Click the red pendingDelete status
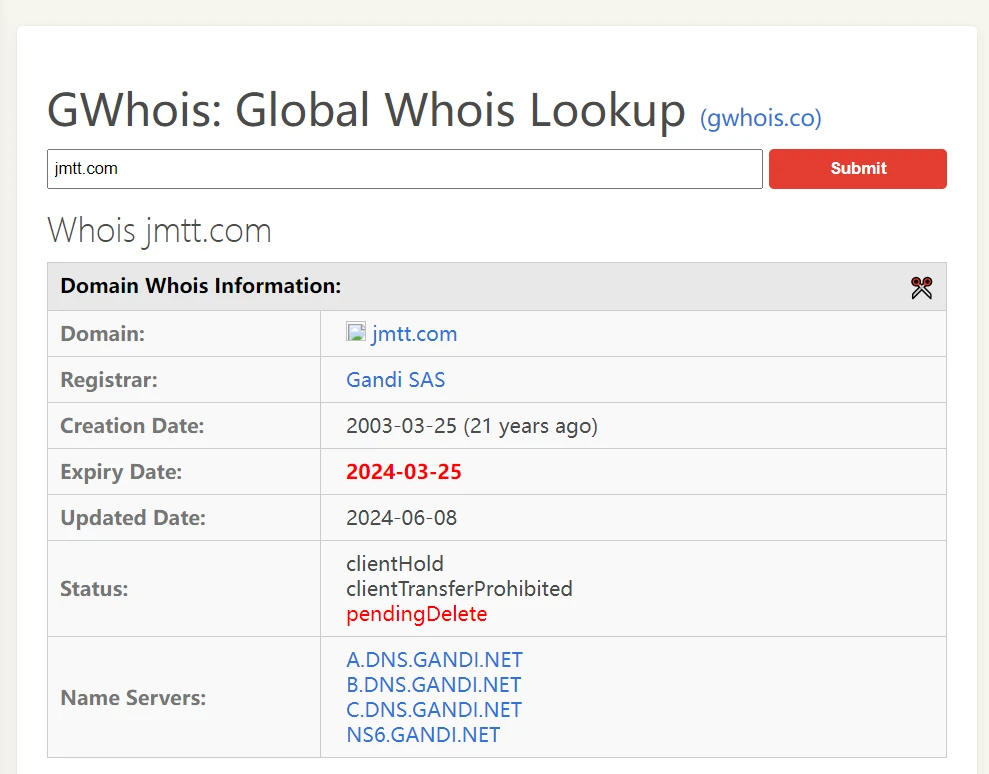Screen dimensions: 989x774 (x=416, y=614)
